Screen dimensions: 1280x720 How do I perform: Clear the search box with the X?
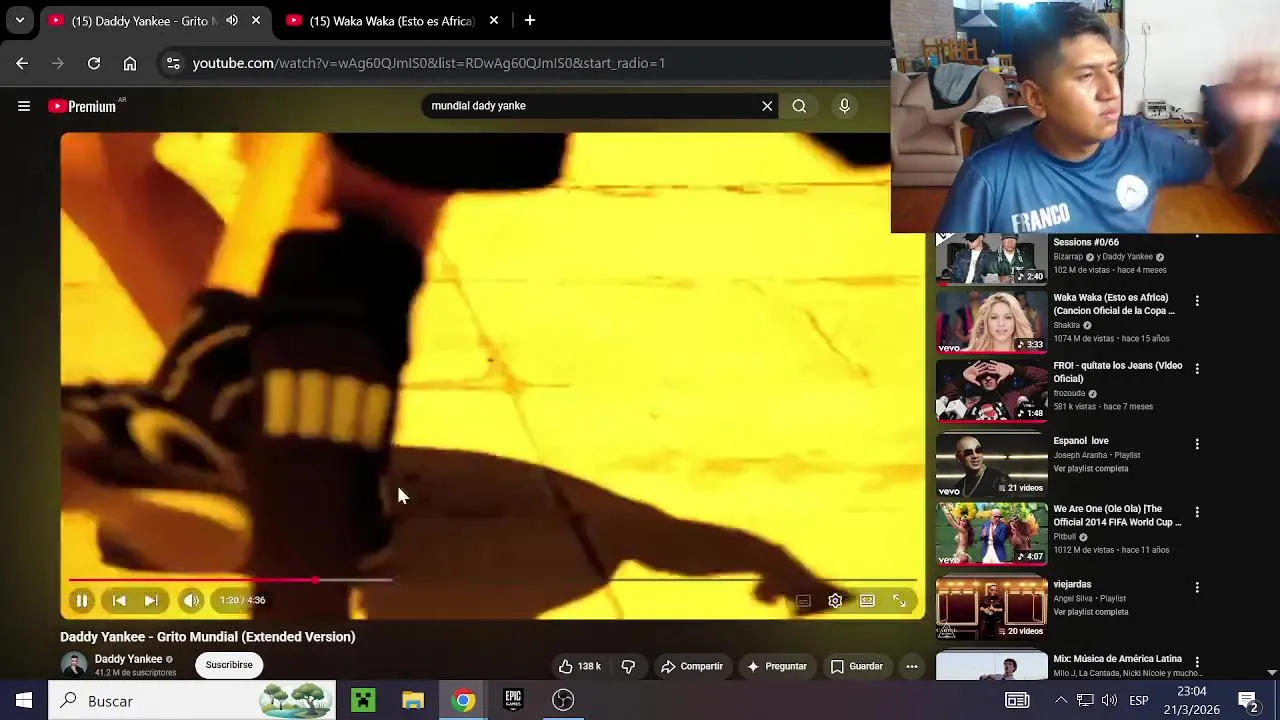coord(767,106)
